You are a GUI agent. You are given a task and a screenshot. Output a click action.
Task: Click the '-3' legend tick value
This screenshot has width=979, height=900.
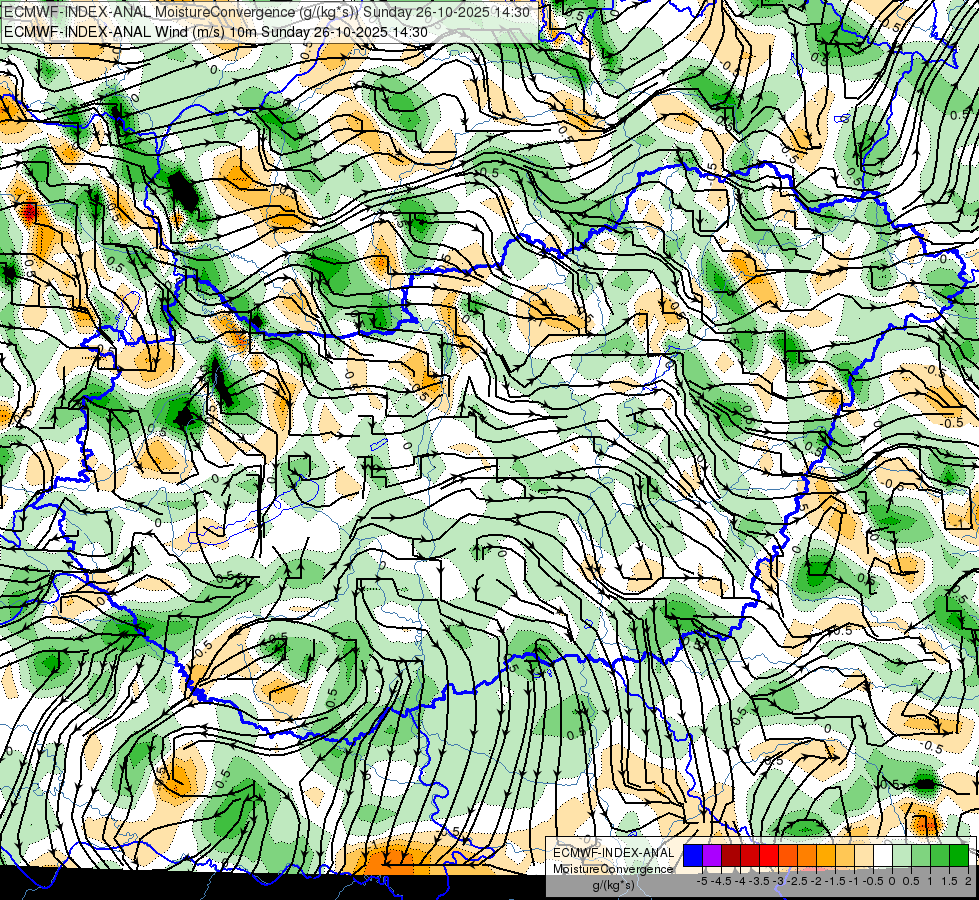[x=778, y=881]
